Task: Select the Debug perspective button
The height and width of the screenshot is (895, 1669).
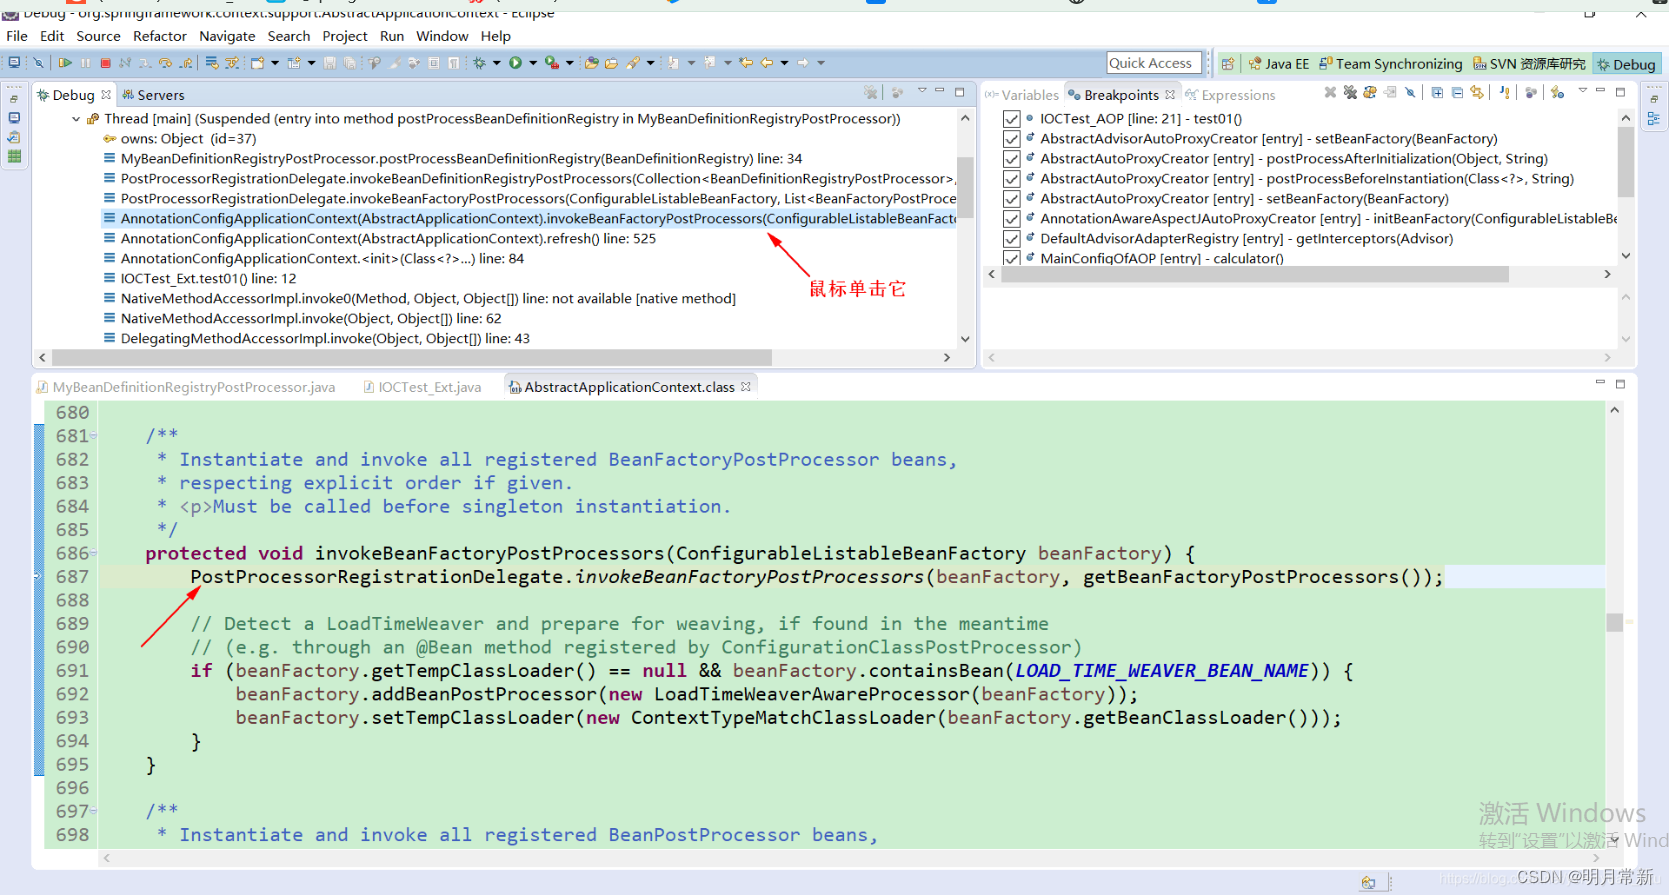Action: point(1626,64)
